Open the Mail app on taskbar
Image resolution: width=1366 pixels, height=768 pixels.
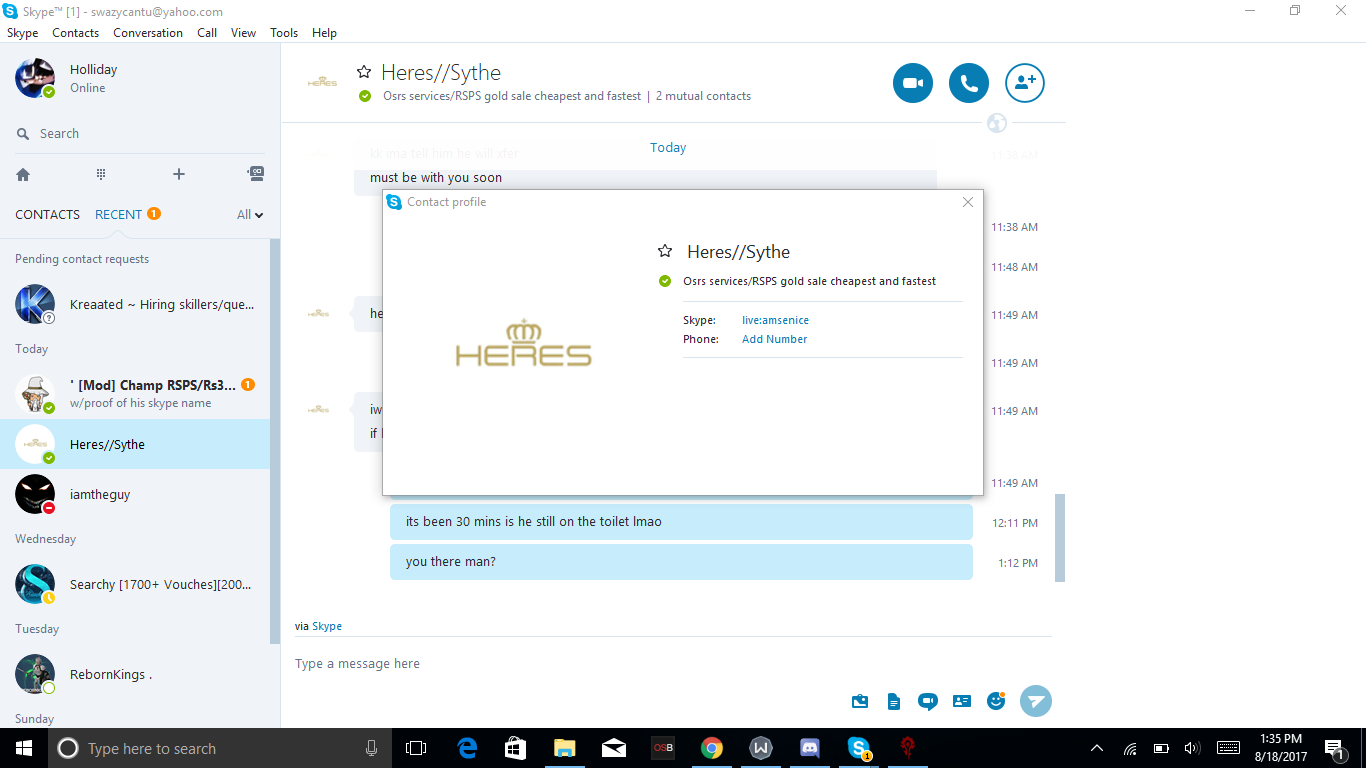point(614,748)
